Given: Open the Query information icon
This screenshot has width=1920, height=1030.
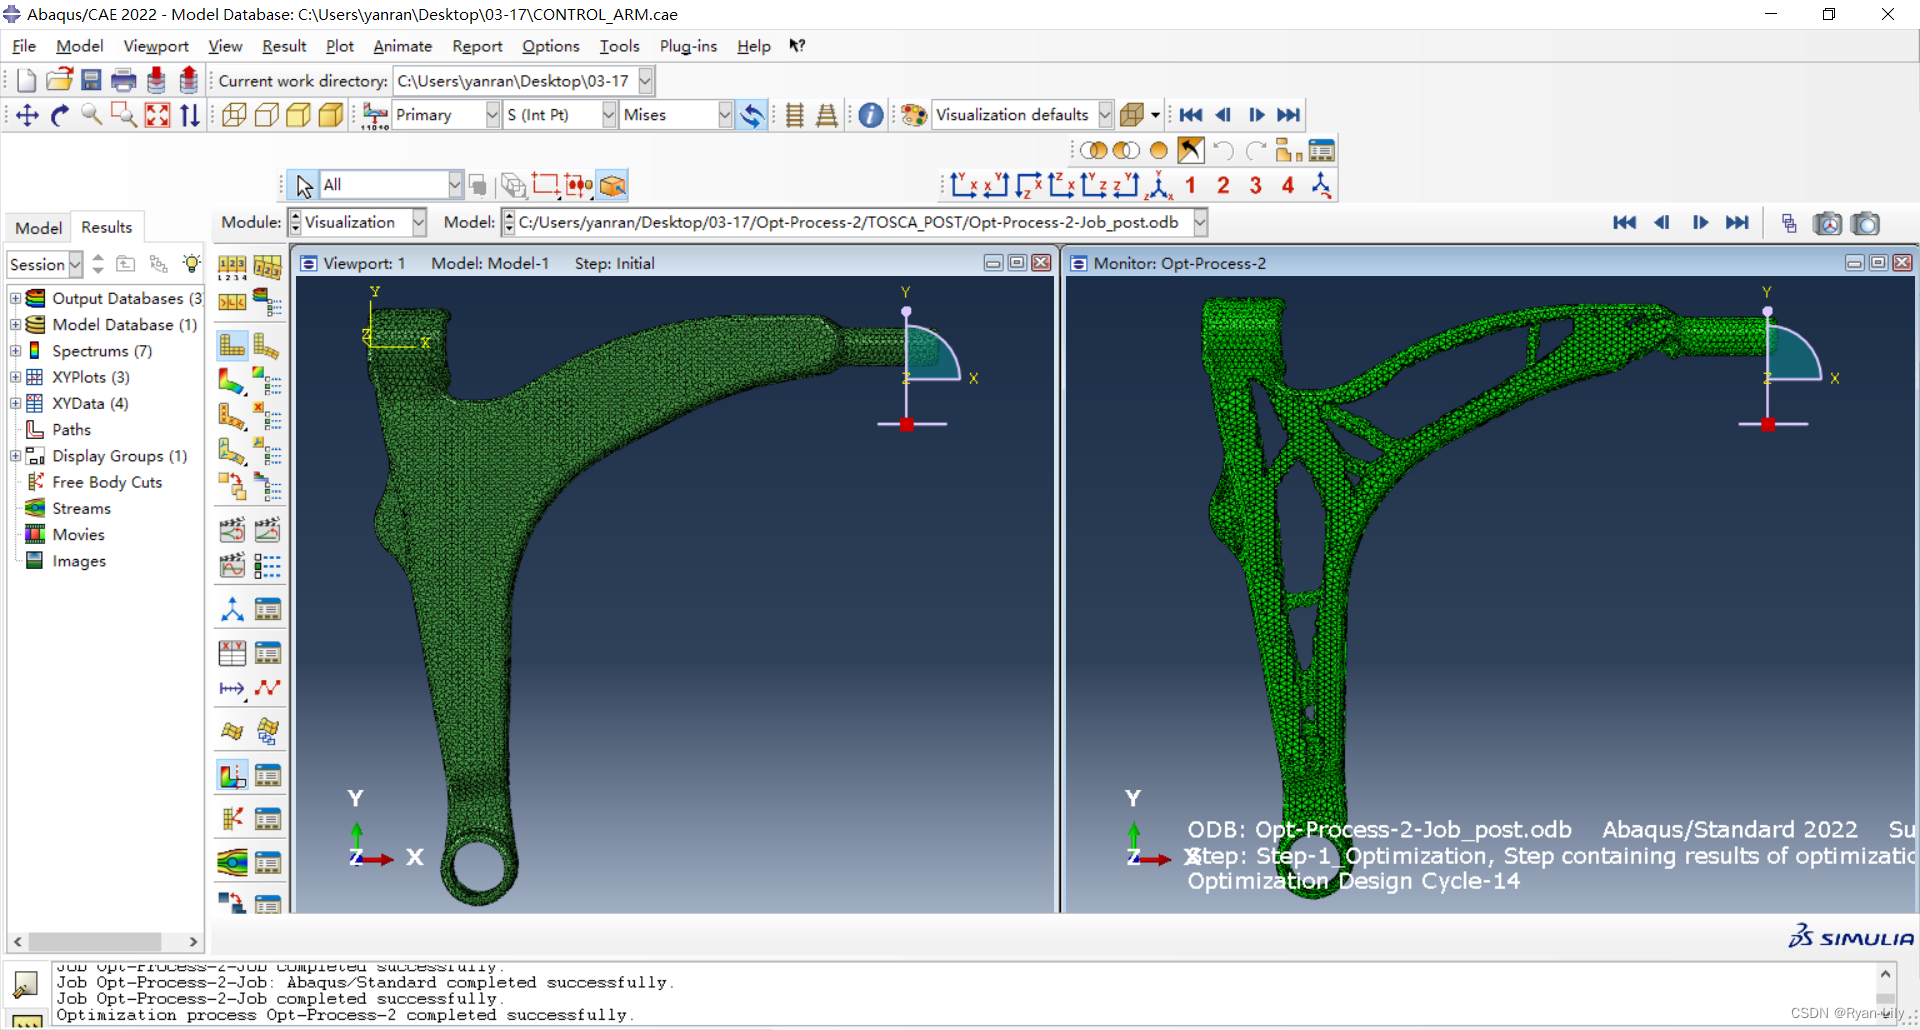Looking at the screenshot, I should (871, 115).
